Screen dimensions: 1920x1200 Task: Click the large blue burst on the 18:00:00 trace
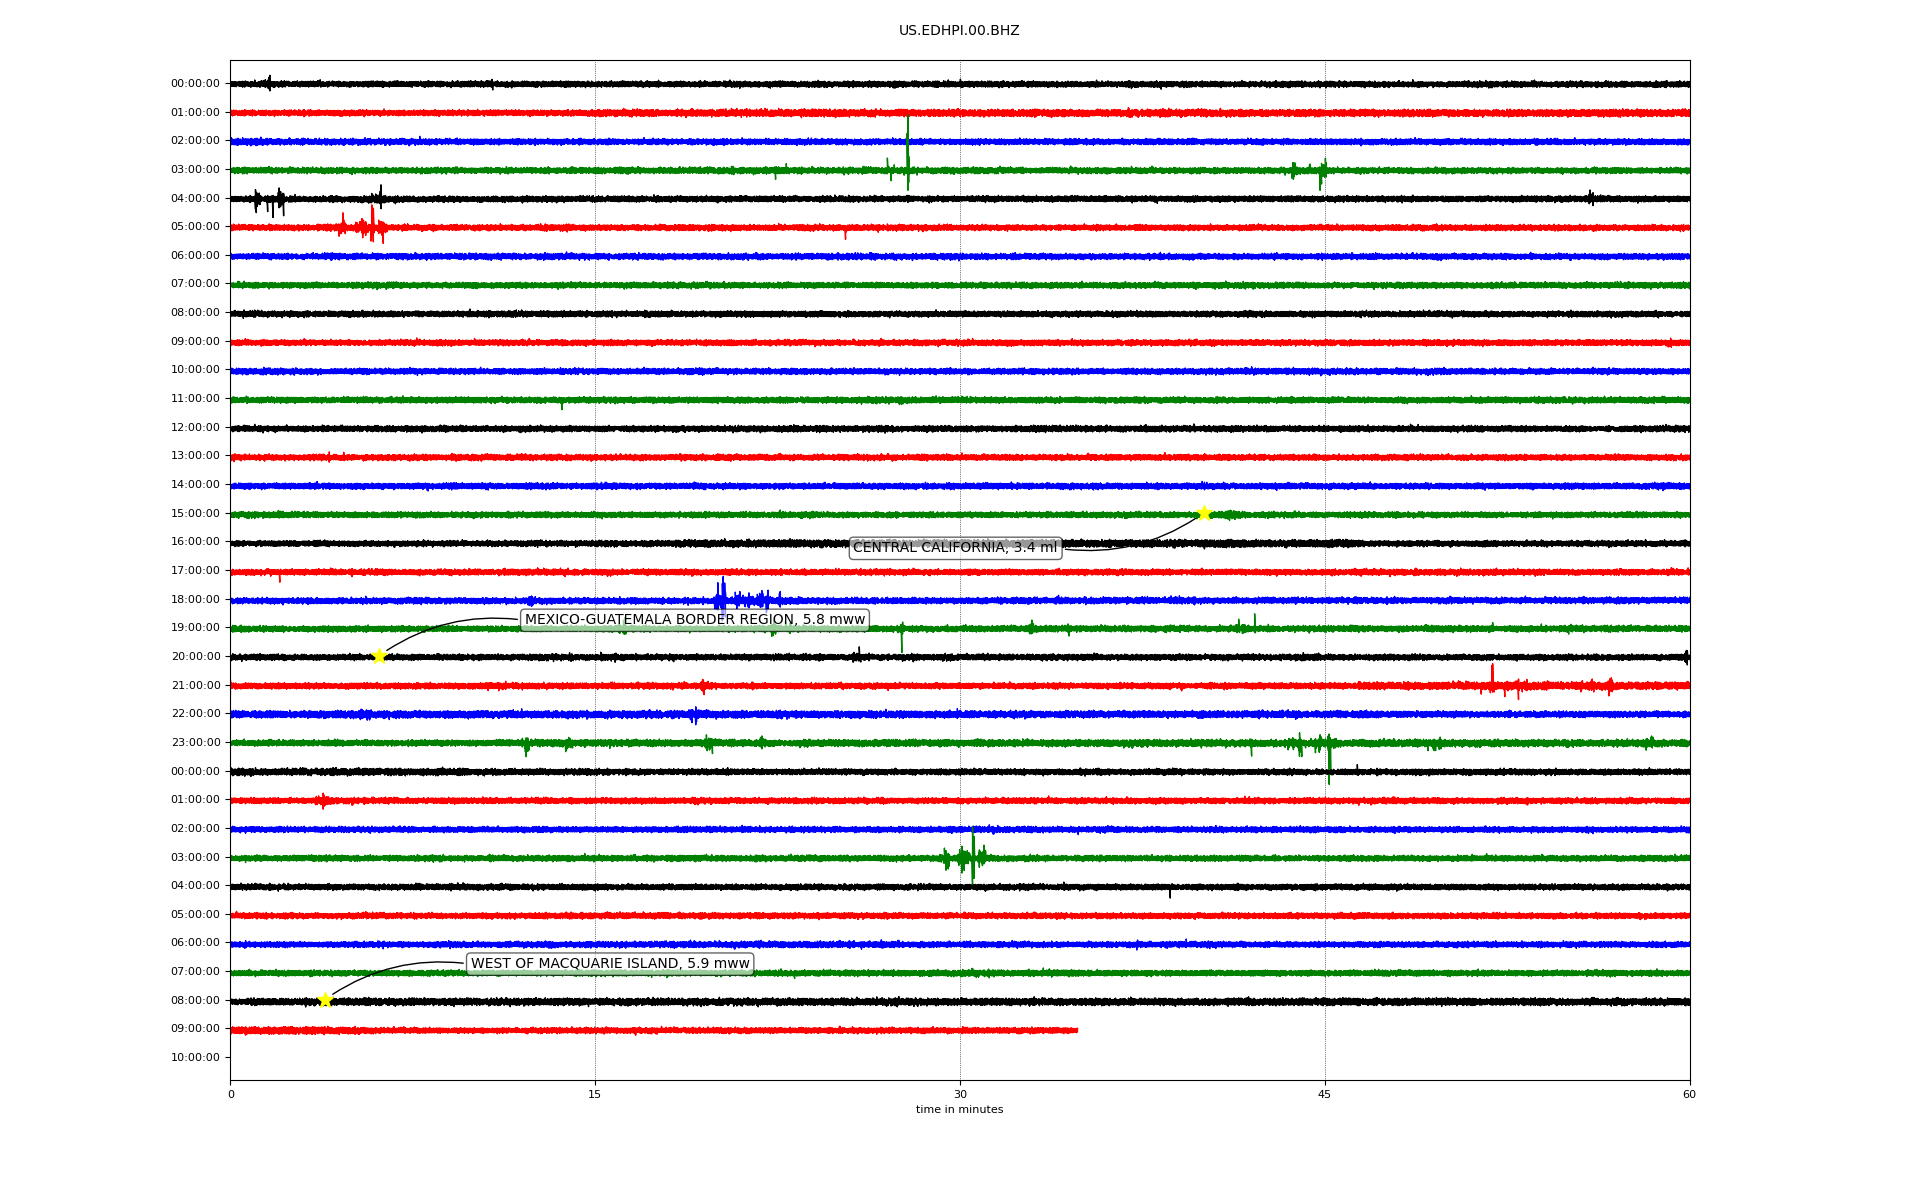(722, 598)
